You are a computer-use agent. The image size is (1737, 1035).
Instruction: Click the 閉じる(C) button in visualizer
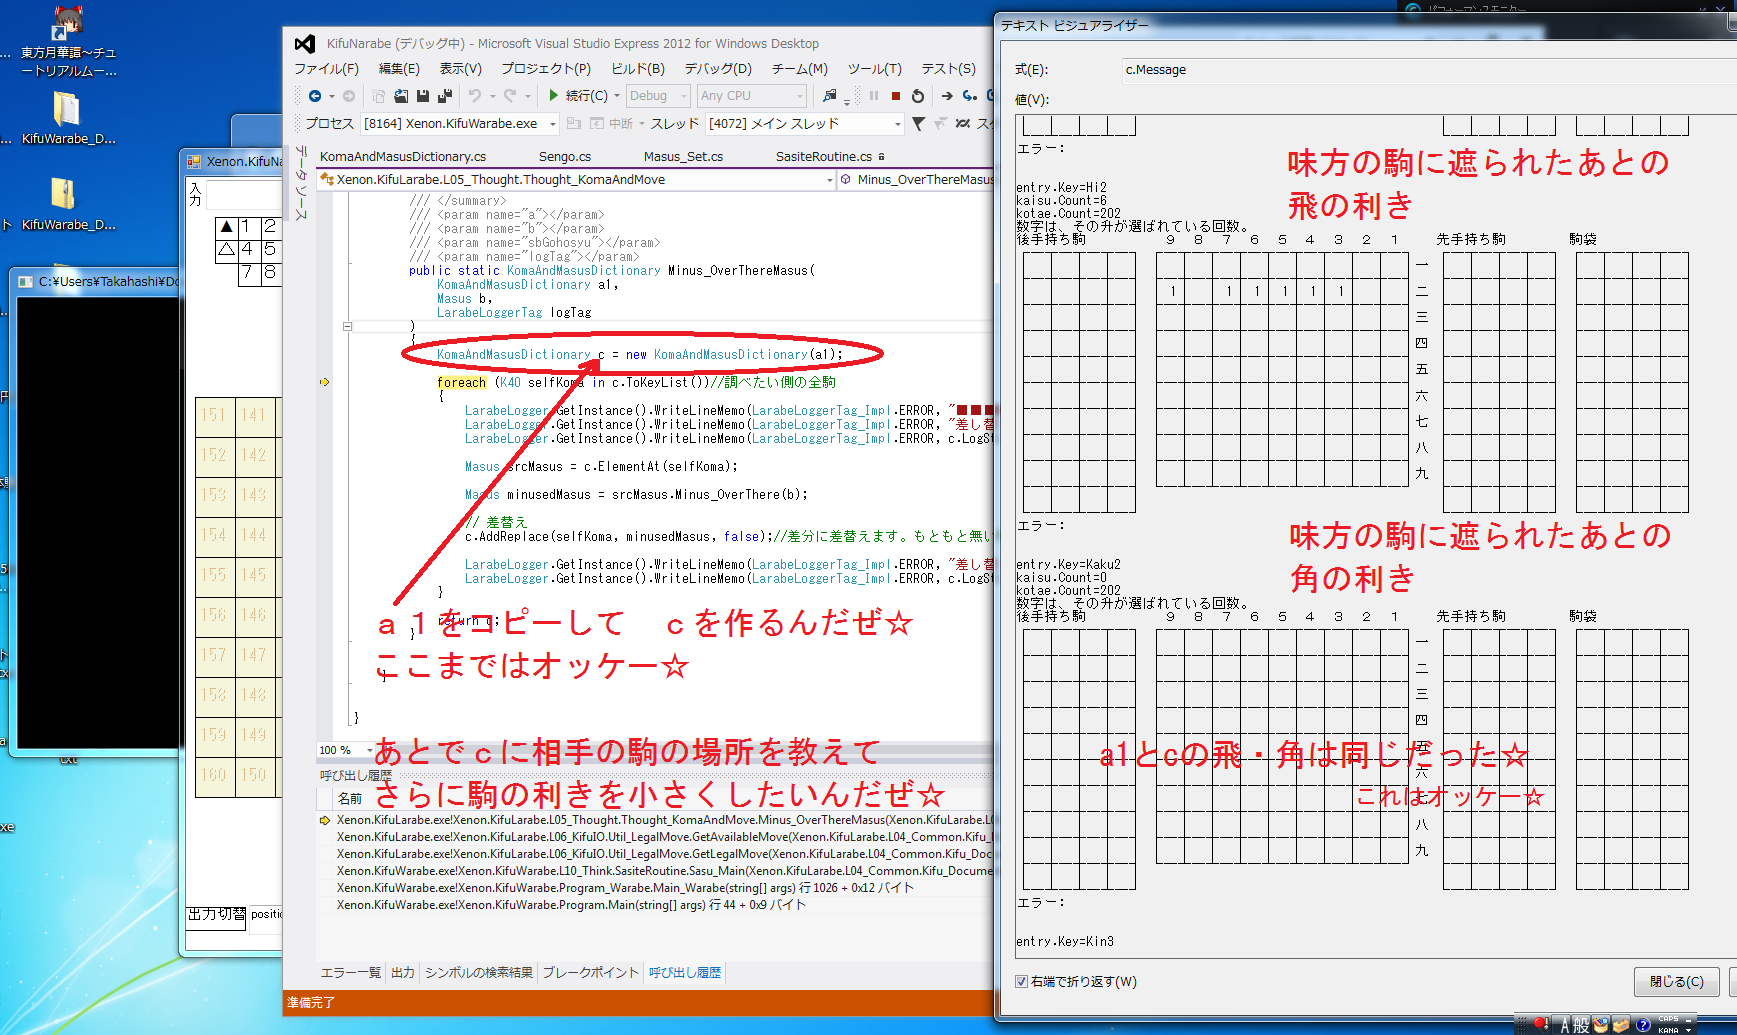pos(1677,982)
